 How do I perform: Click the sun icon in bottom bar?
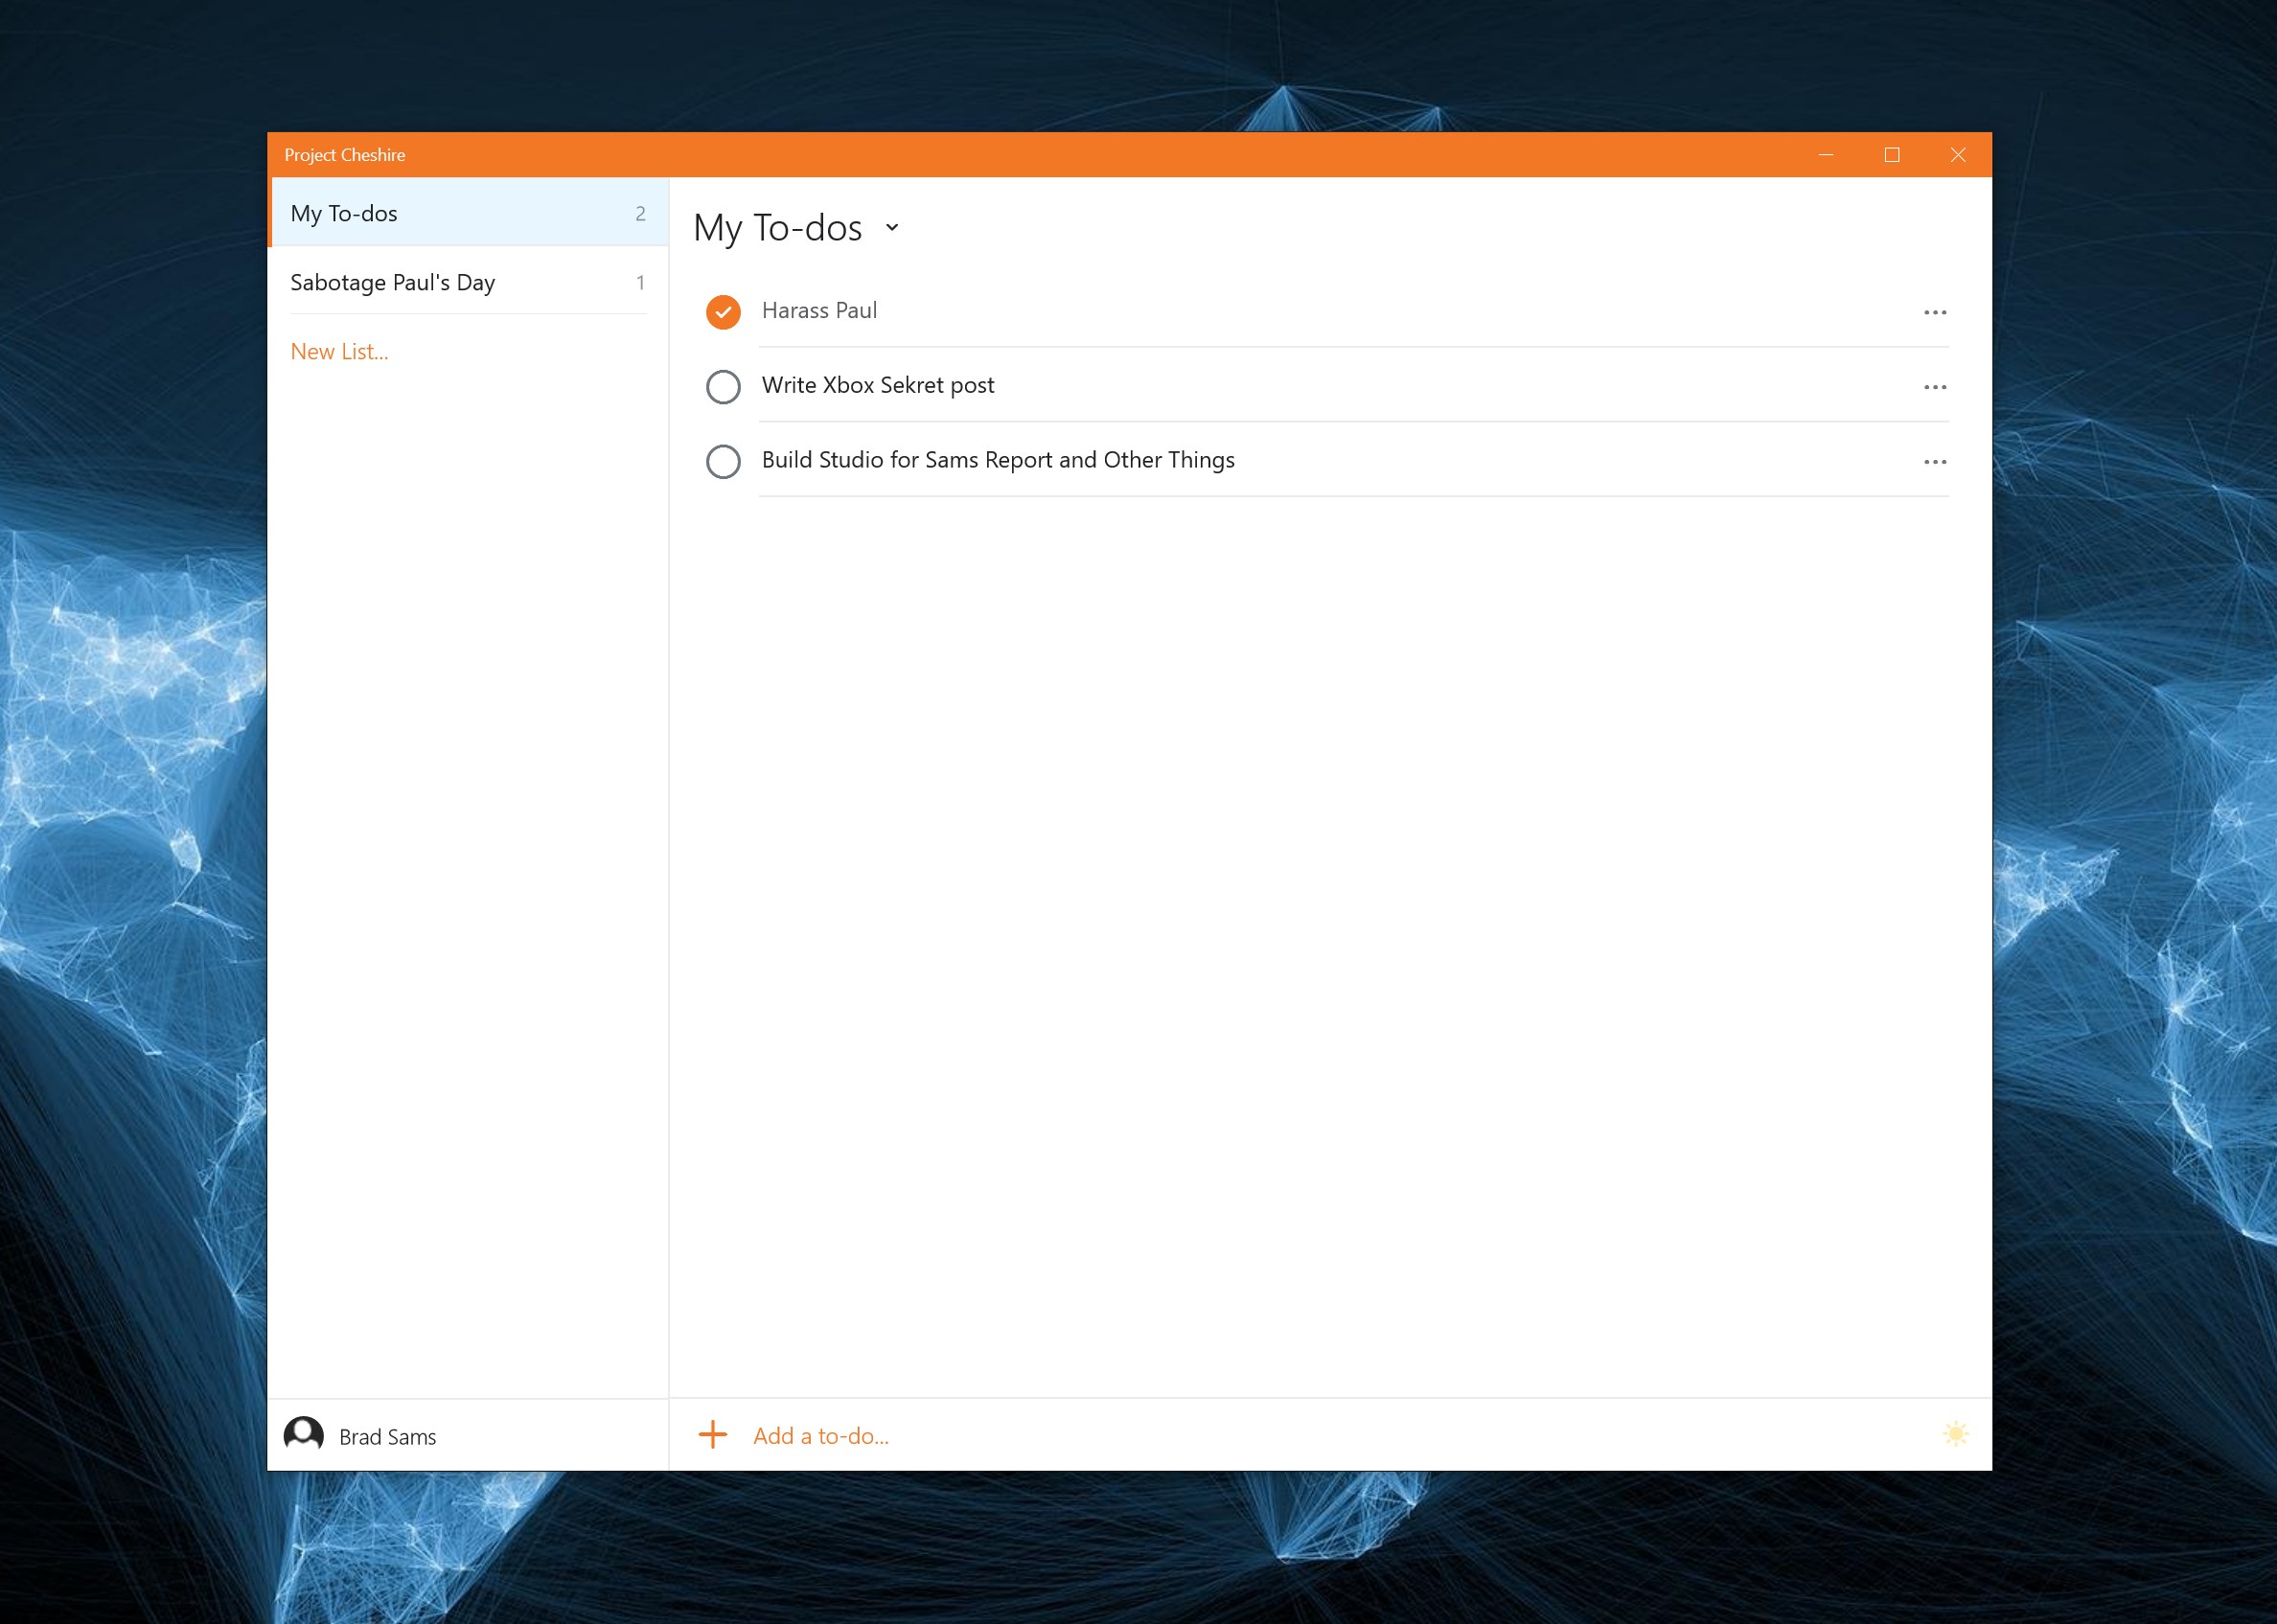tap(1955, 1434)
